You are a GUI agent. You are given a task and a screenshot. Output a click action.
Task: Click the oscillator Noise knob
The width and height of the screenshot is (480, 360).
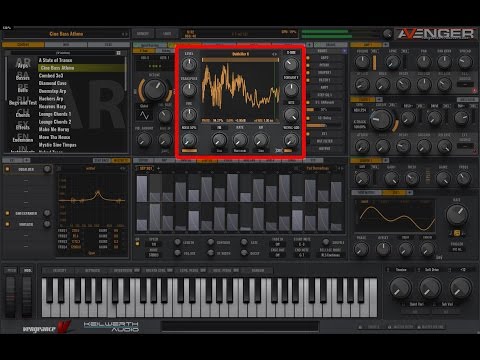coord(189,140)
